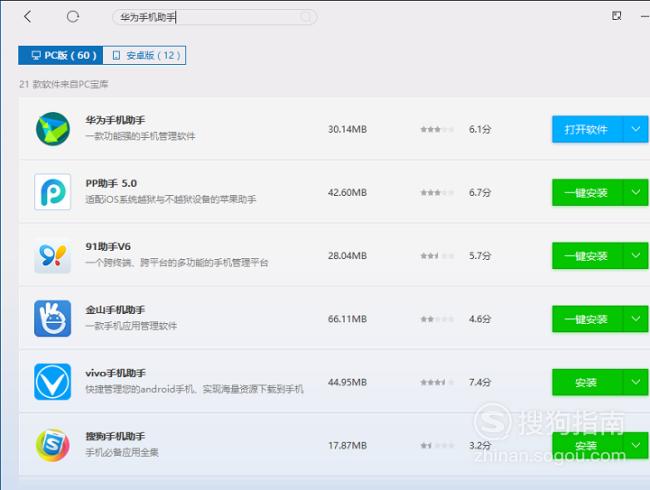Expand dropdown arrow beside 打开软件 button

(635, 129)
